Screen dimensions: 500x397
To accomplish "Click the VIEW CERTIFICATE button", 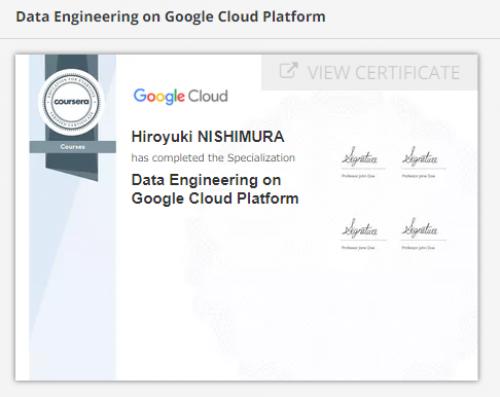I will pyautogui.click(x=369, y=72).
